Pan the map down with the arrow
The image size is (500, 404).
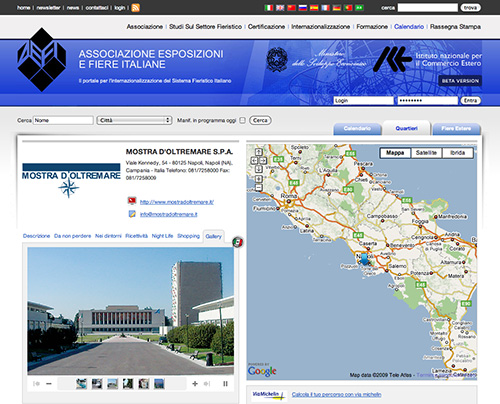[x=259, y=169]
